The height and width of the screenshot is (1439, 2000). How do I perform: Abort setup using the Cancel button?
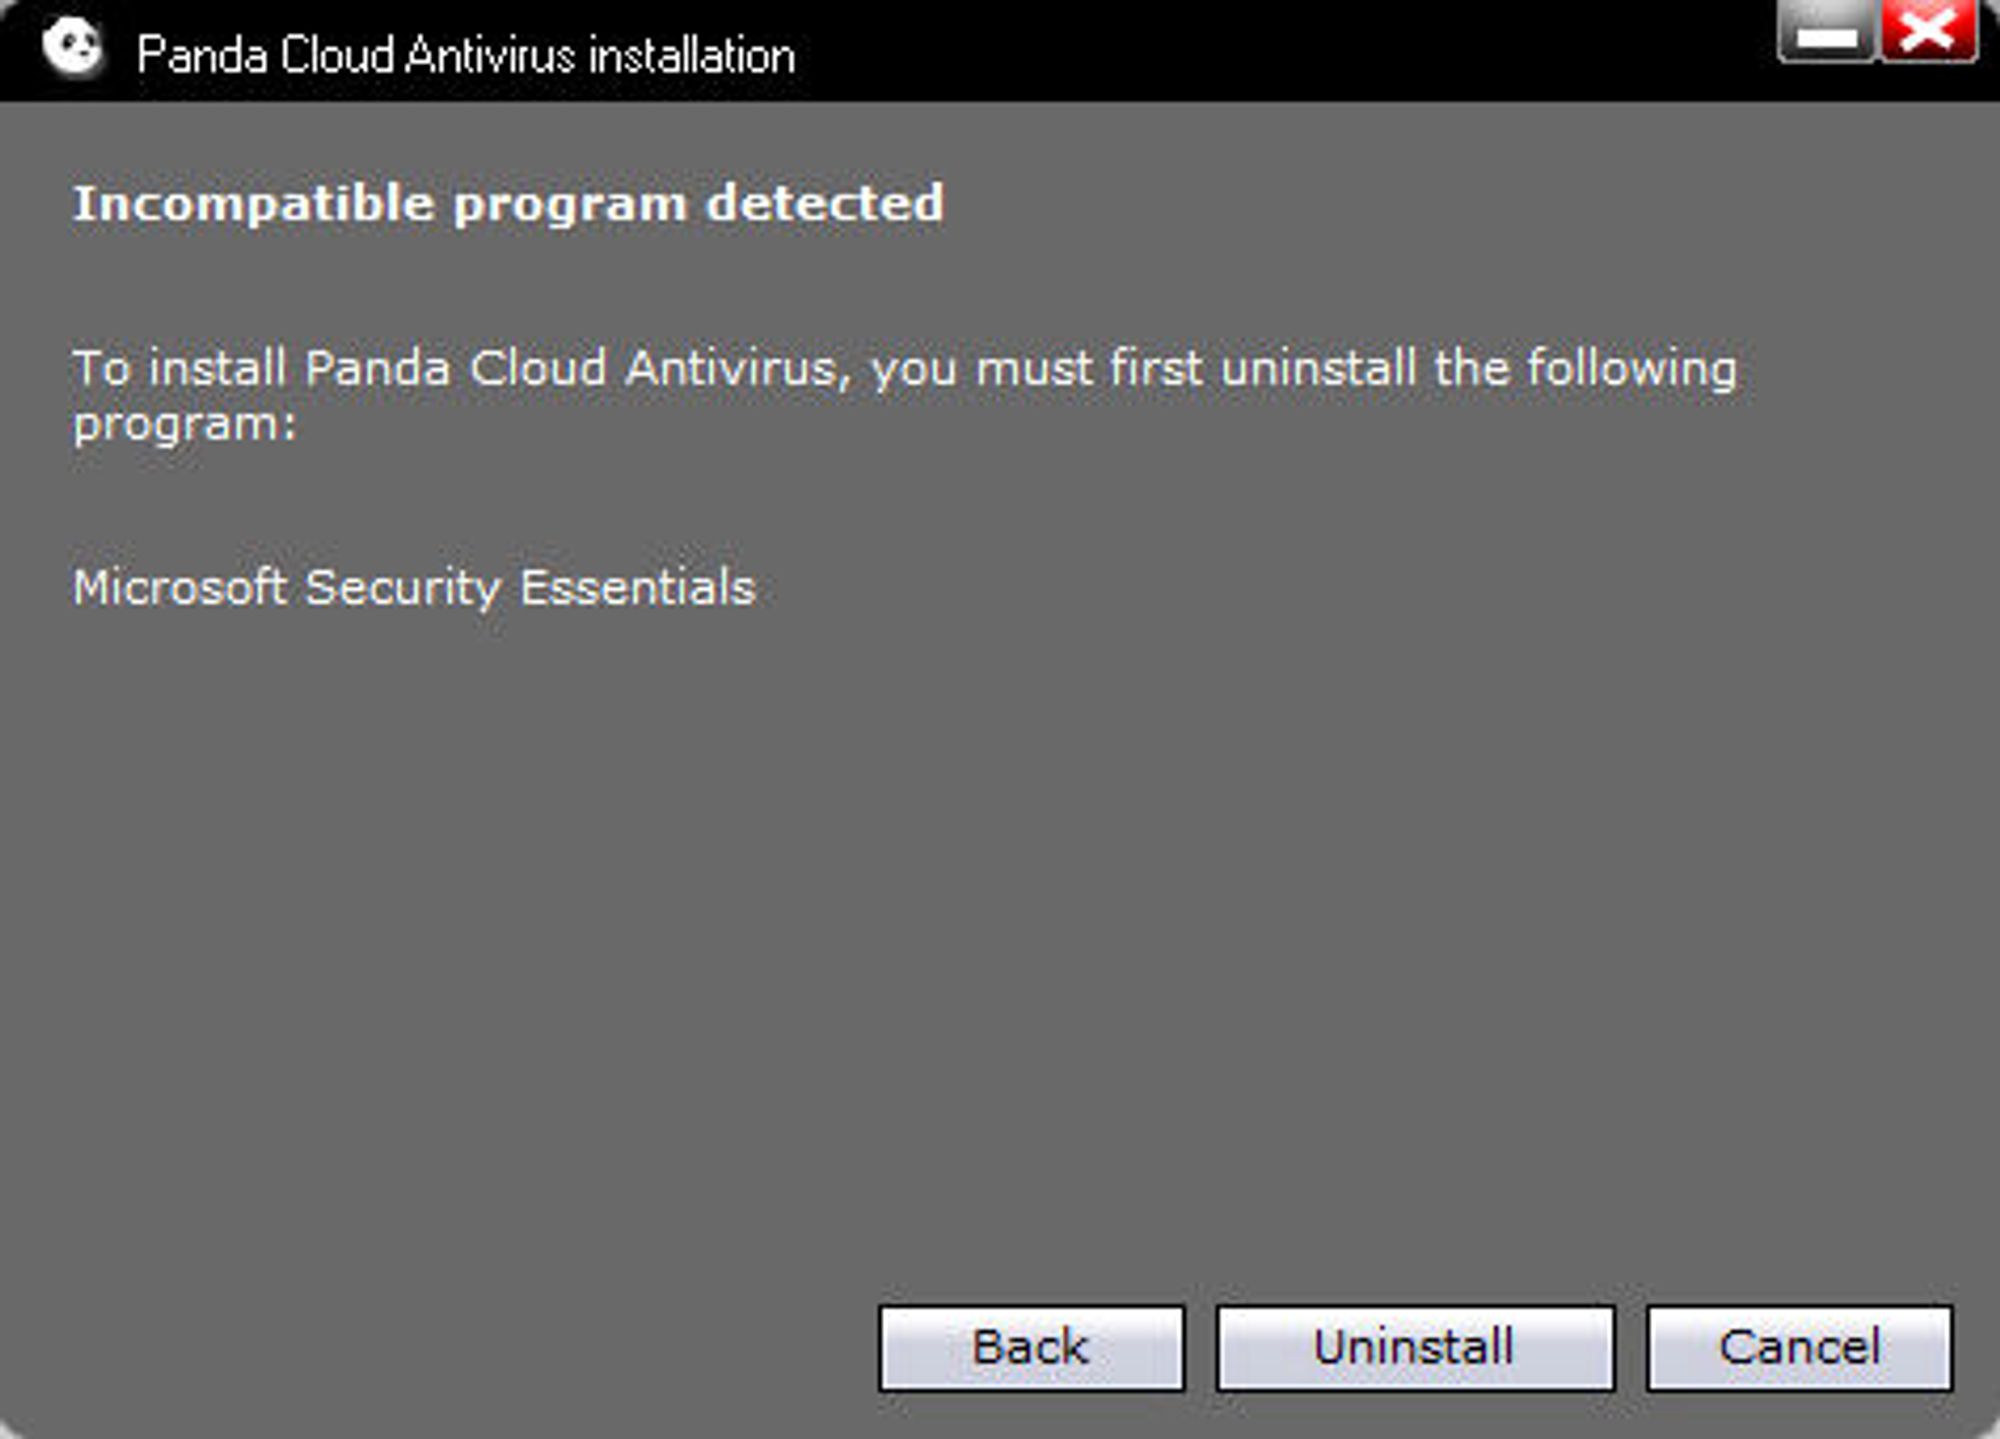click(x=1799, y=1347)
